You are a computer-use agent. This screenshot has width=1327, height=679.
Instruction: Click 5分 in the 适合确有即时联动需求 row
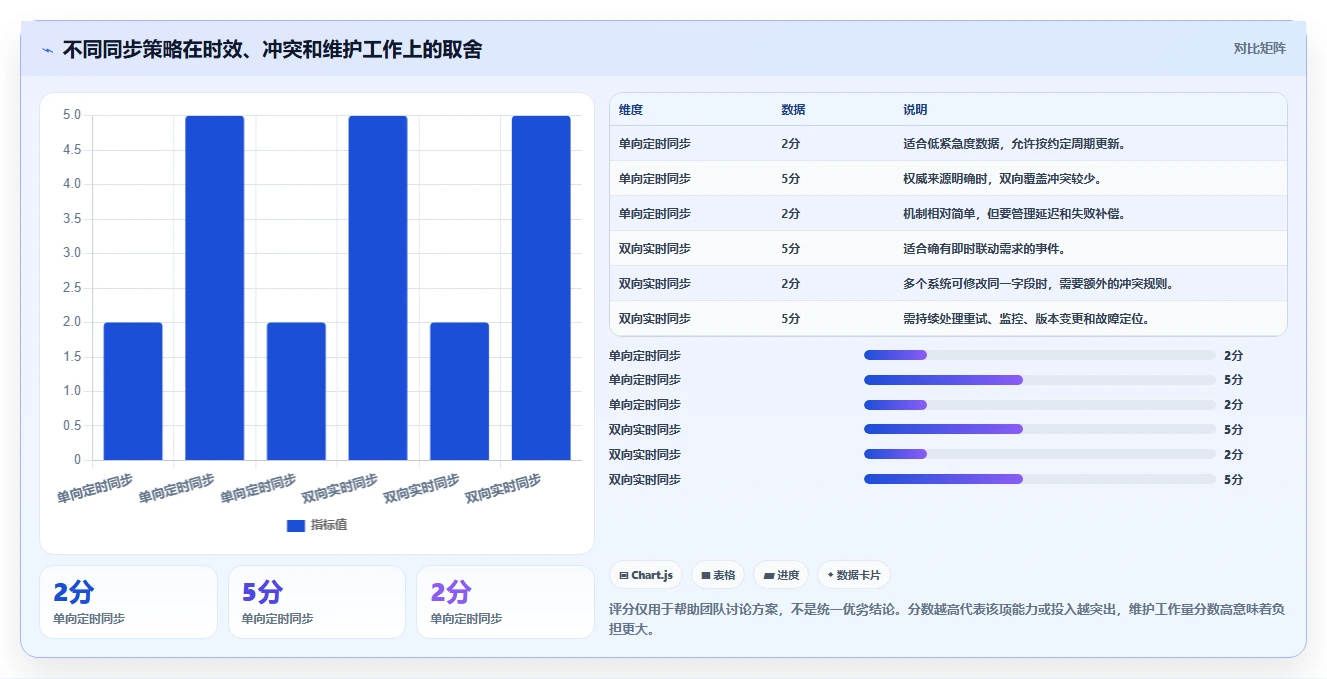click(790, 249)
